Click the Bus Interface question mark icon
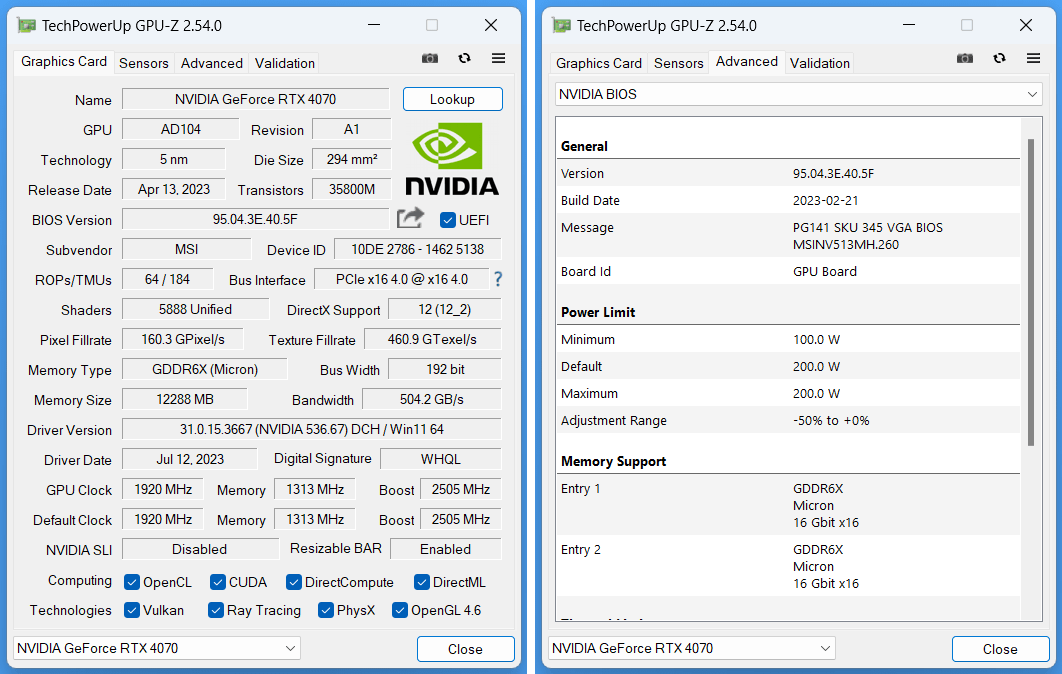 point(498,279)
